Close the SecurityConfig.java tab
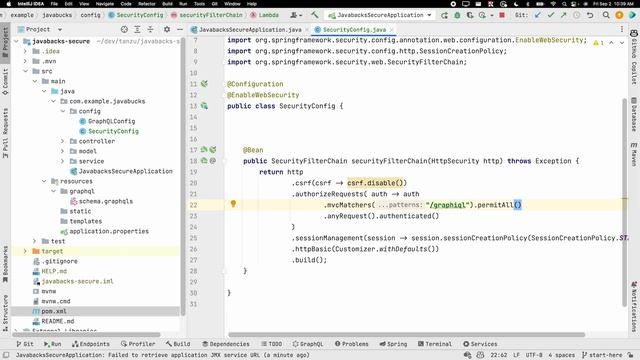The height and width of the screenshot is (360, 640). coord(391,30)
